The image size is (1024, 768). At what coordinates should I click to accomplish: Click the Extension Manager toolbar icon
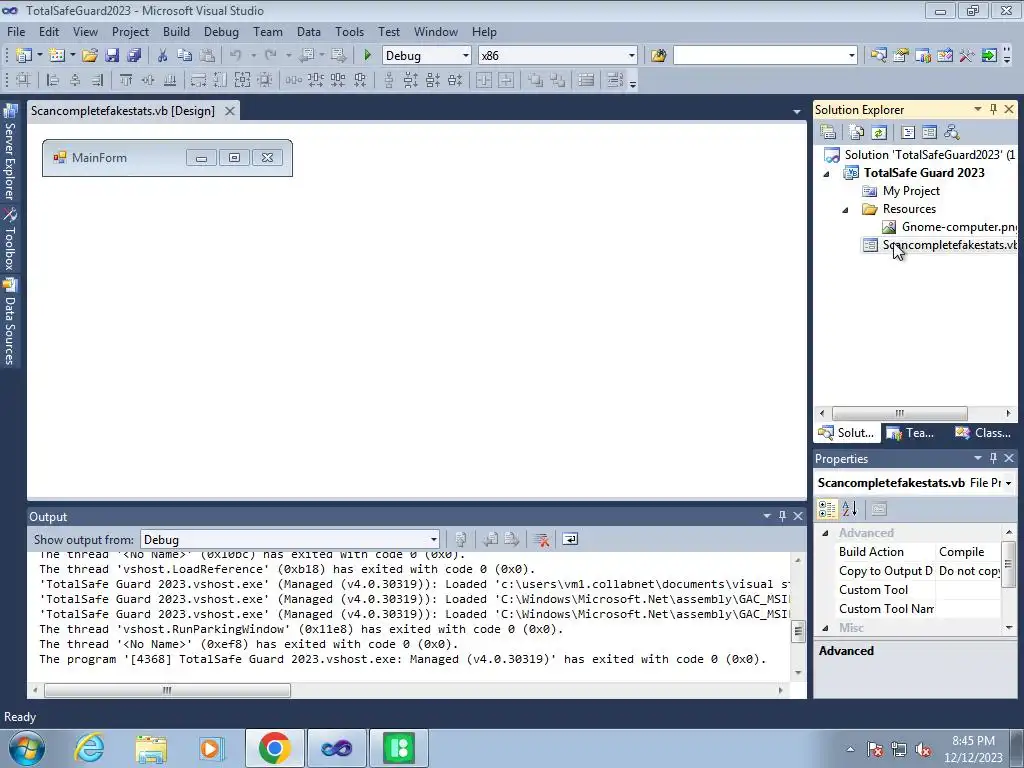(x=989, y=56)
